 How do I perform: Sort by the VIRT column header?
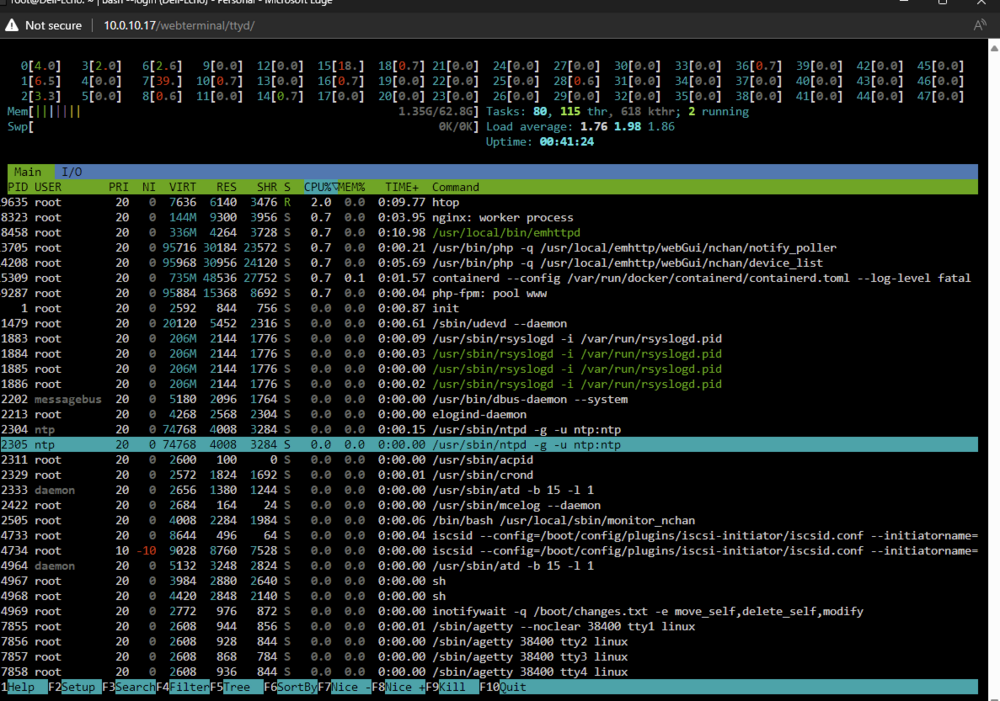[x=182, y=187]
